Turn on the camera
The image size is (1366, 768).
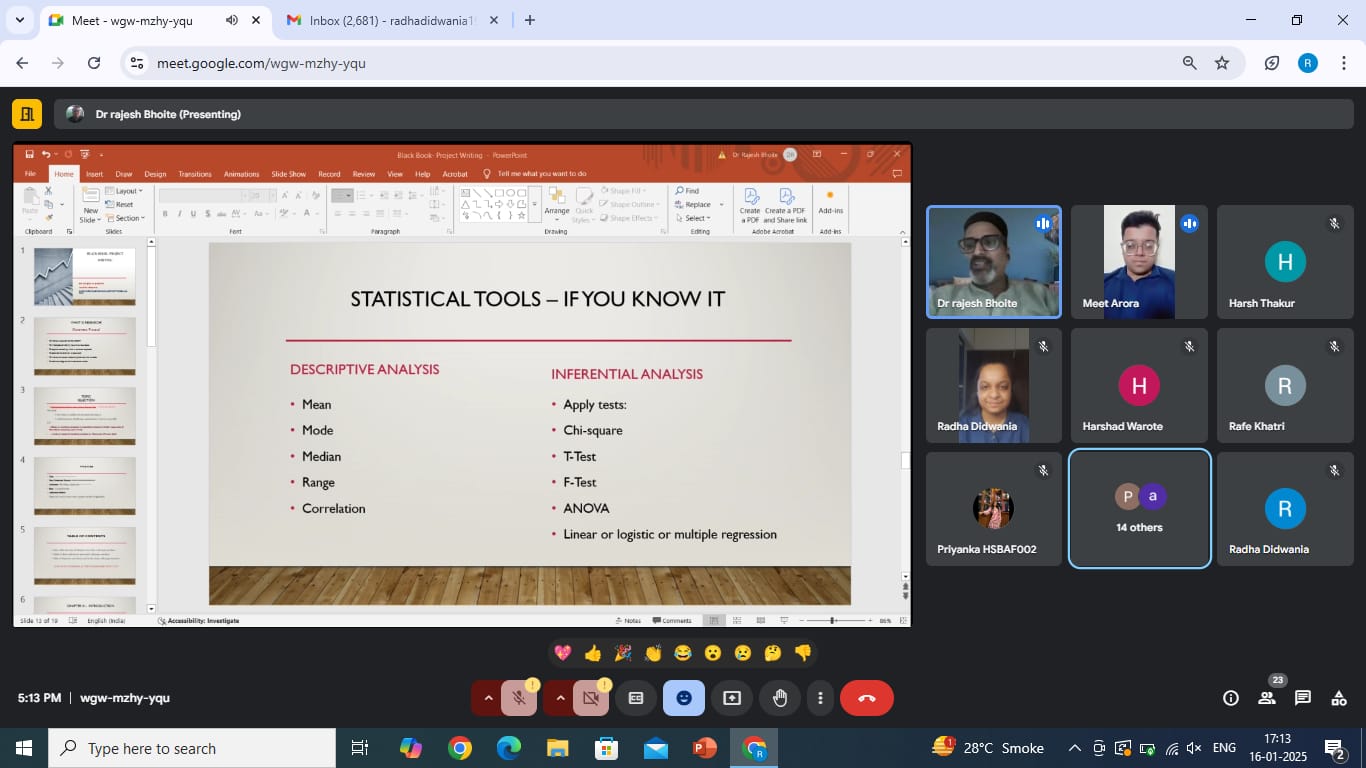pos(590,698)
